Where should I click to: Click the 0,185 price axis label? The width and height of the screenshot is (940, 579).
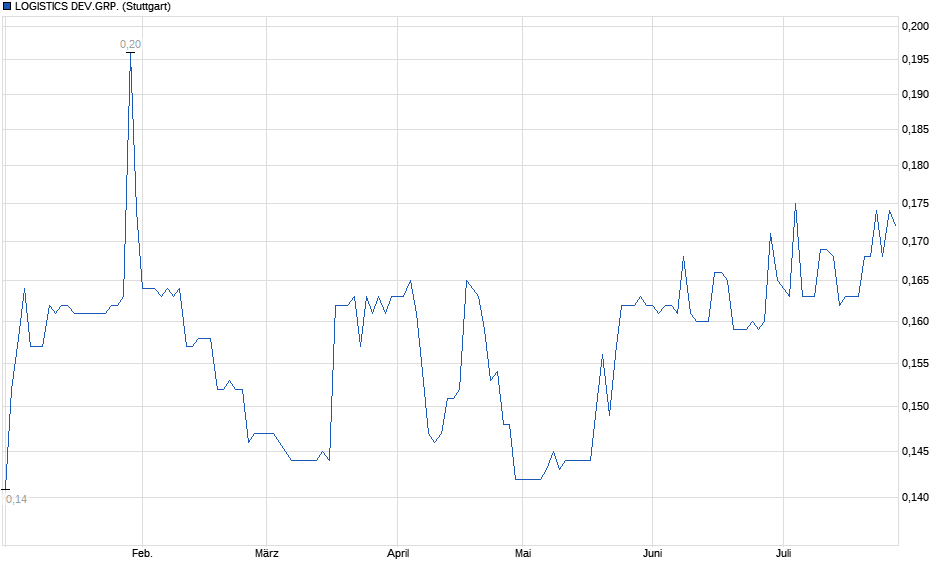915,129
